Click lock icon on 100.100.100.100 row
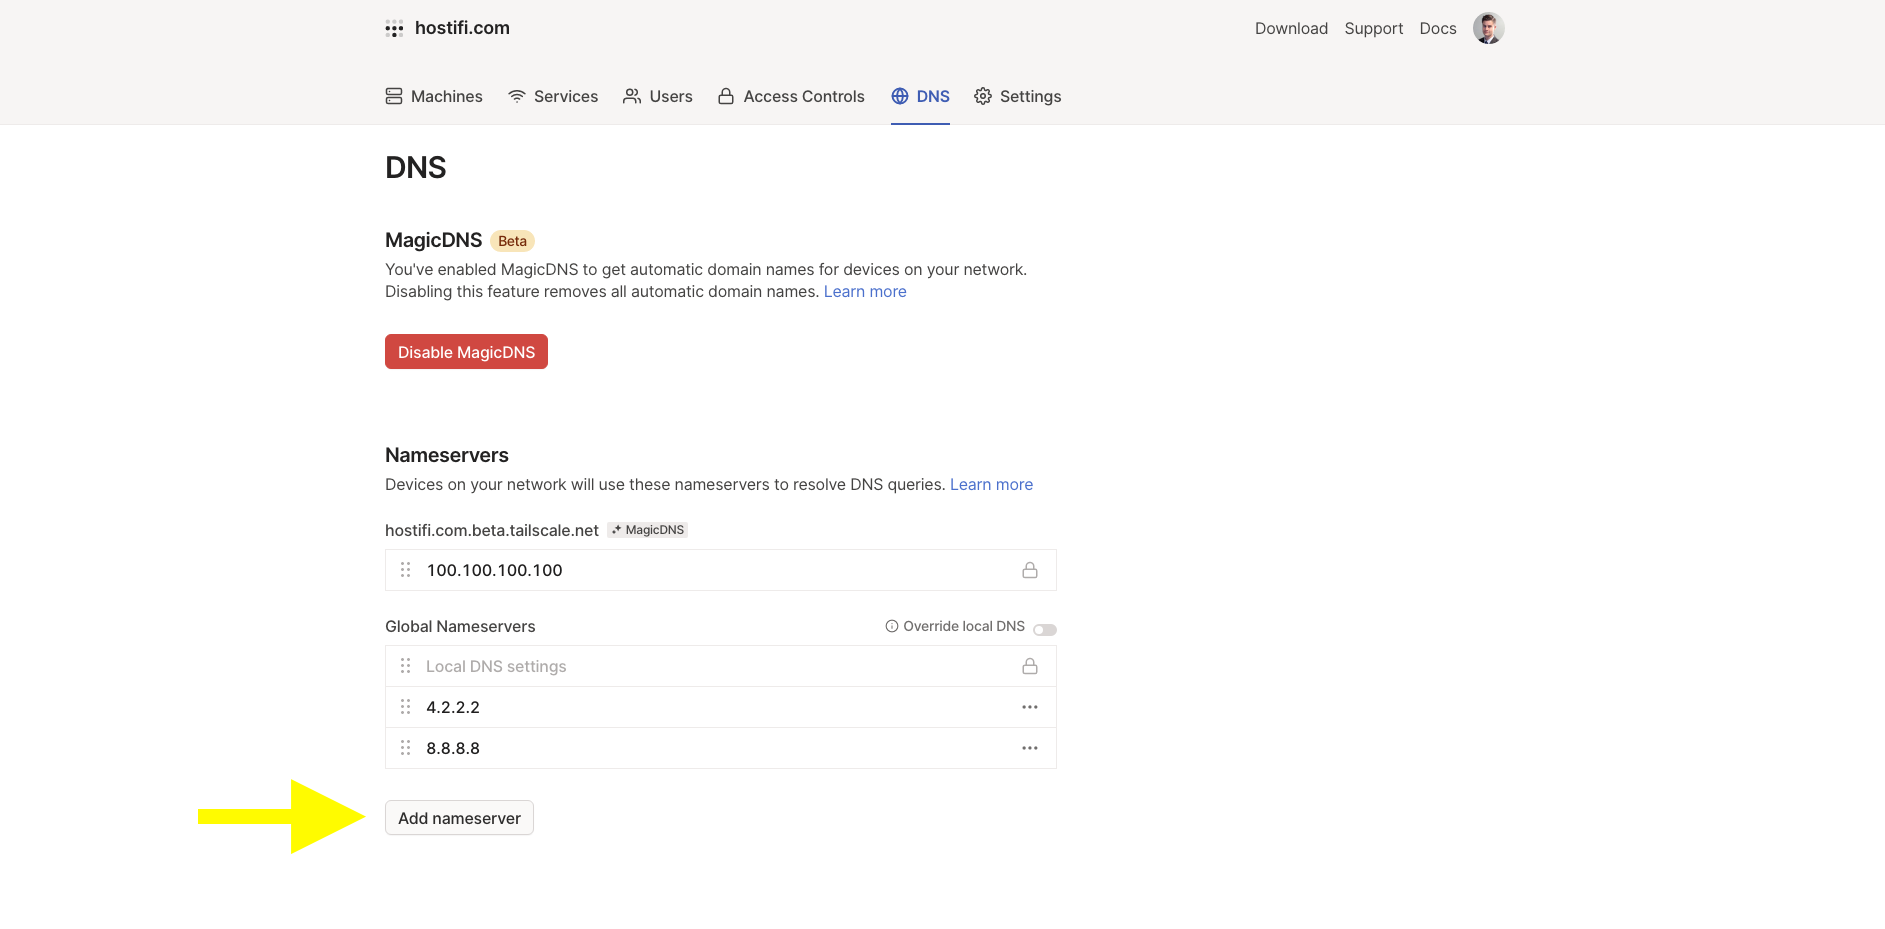The image size is (1885, 929). coord(1030,570)
